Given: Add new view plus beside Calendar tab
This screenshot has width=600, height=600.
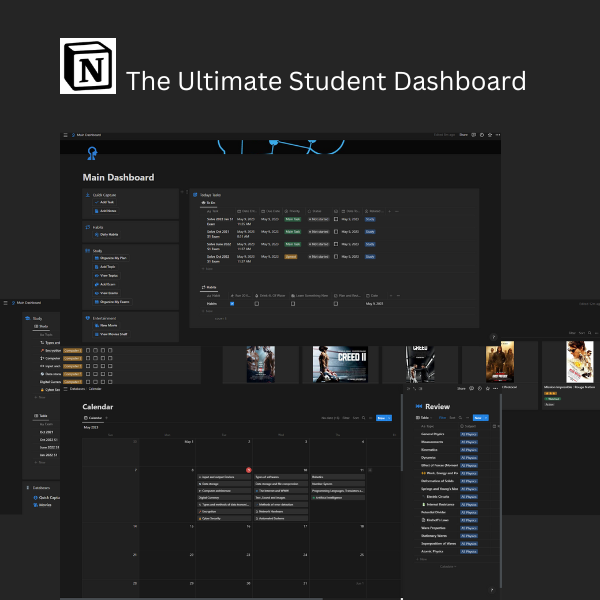Looking at the screenshot, I should [x=106, y=418].
